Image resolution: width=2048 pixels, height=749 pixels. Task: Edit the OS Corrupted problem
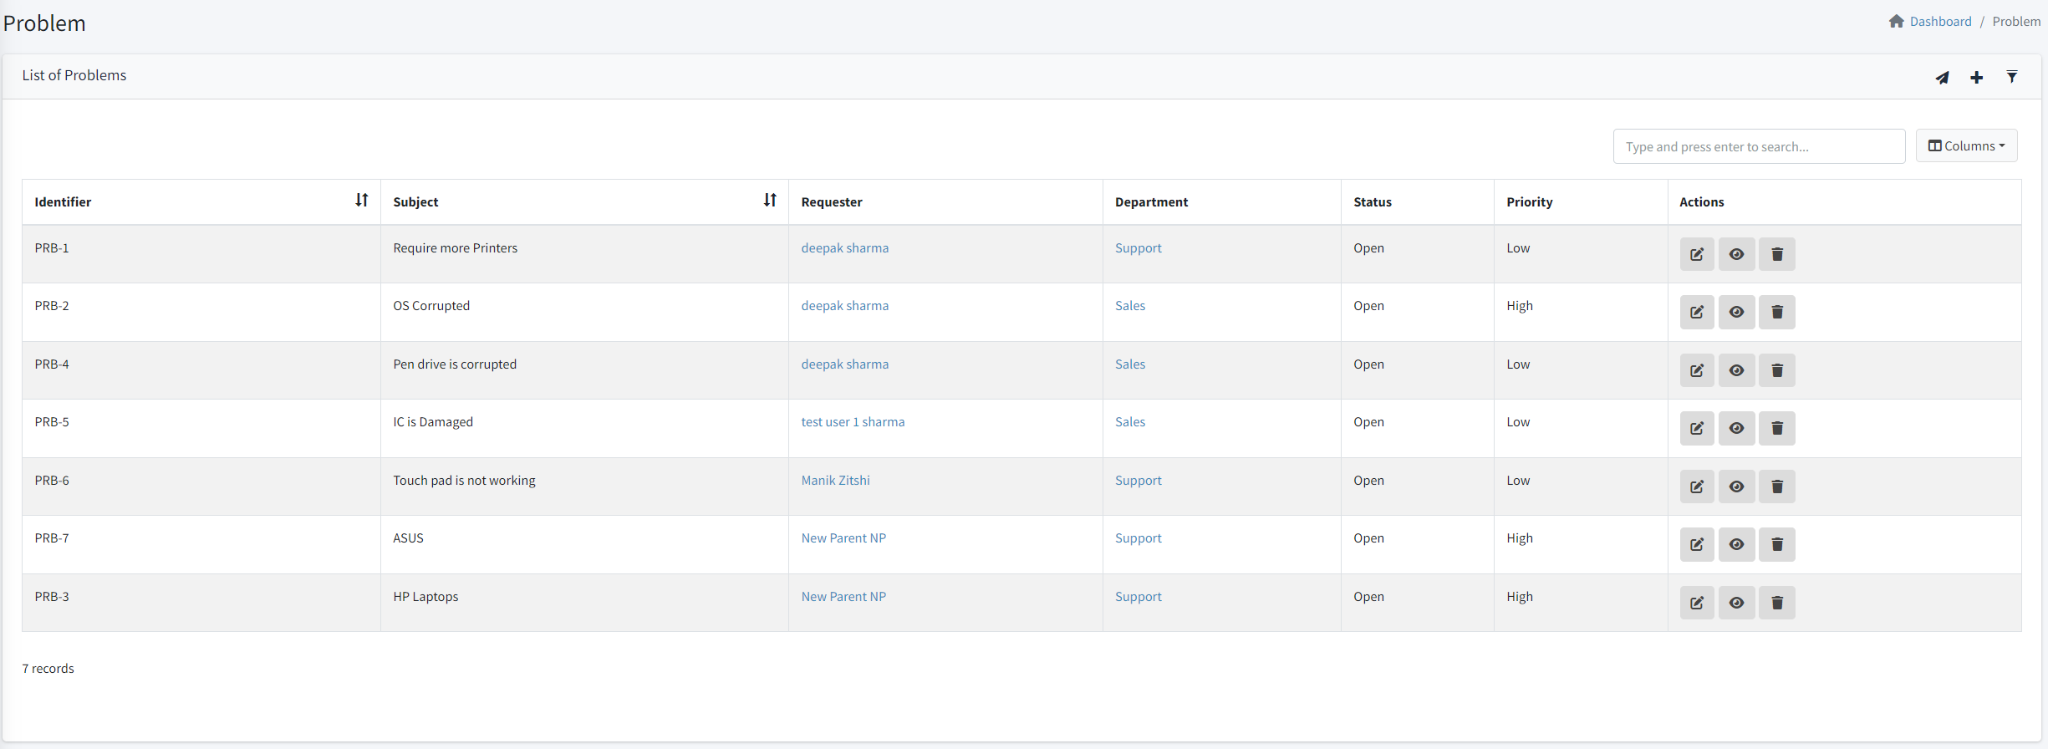click(x=1697, y=312)
